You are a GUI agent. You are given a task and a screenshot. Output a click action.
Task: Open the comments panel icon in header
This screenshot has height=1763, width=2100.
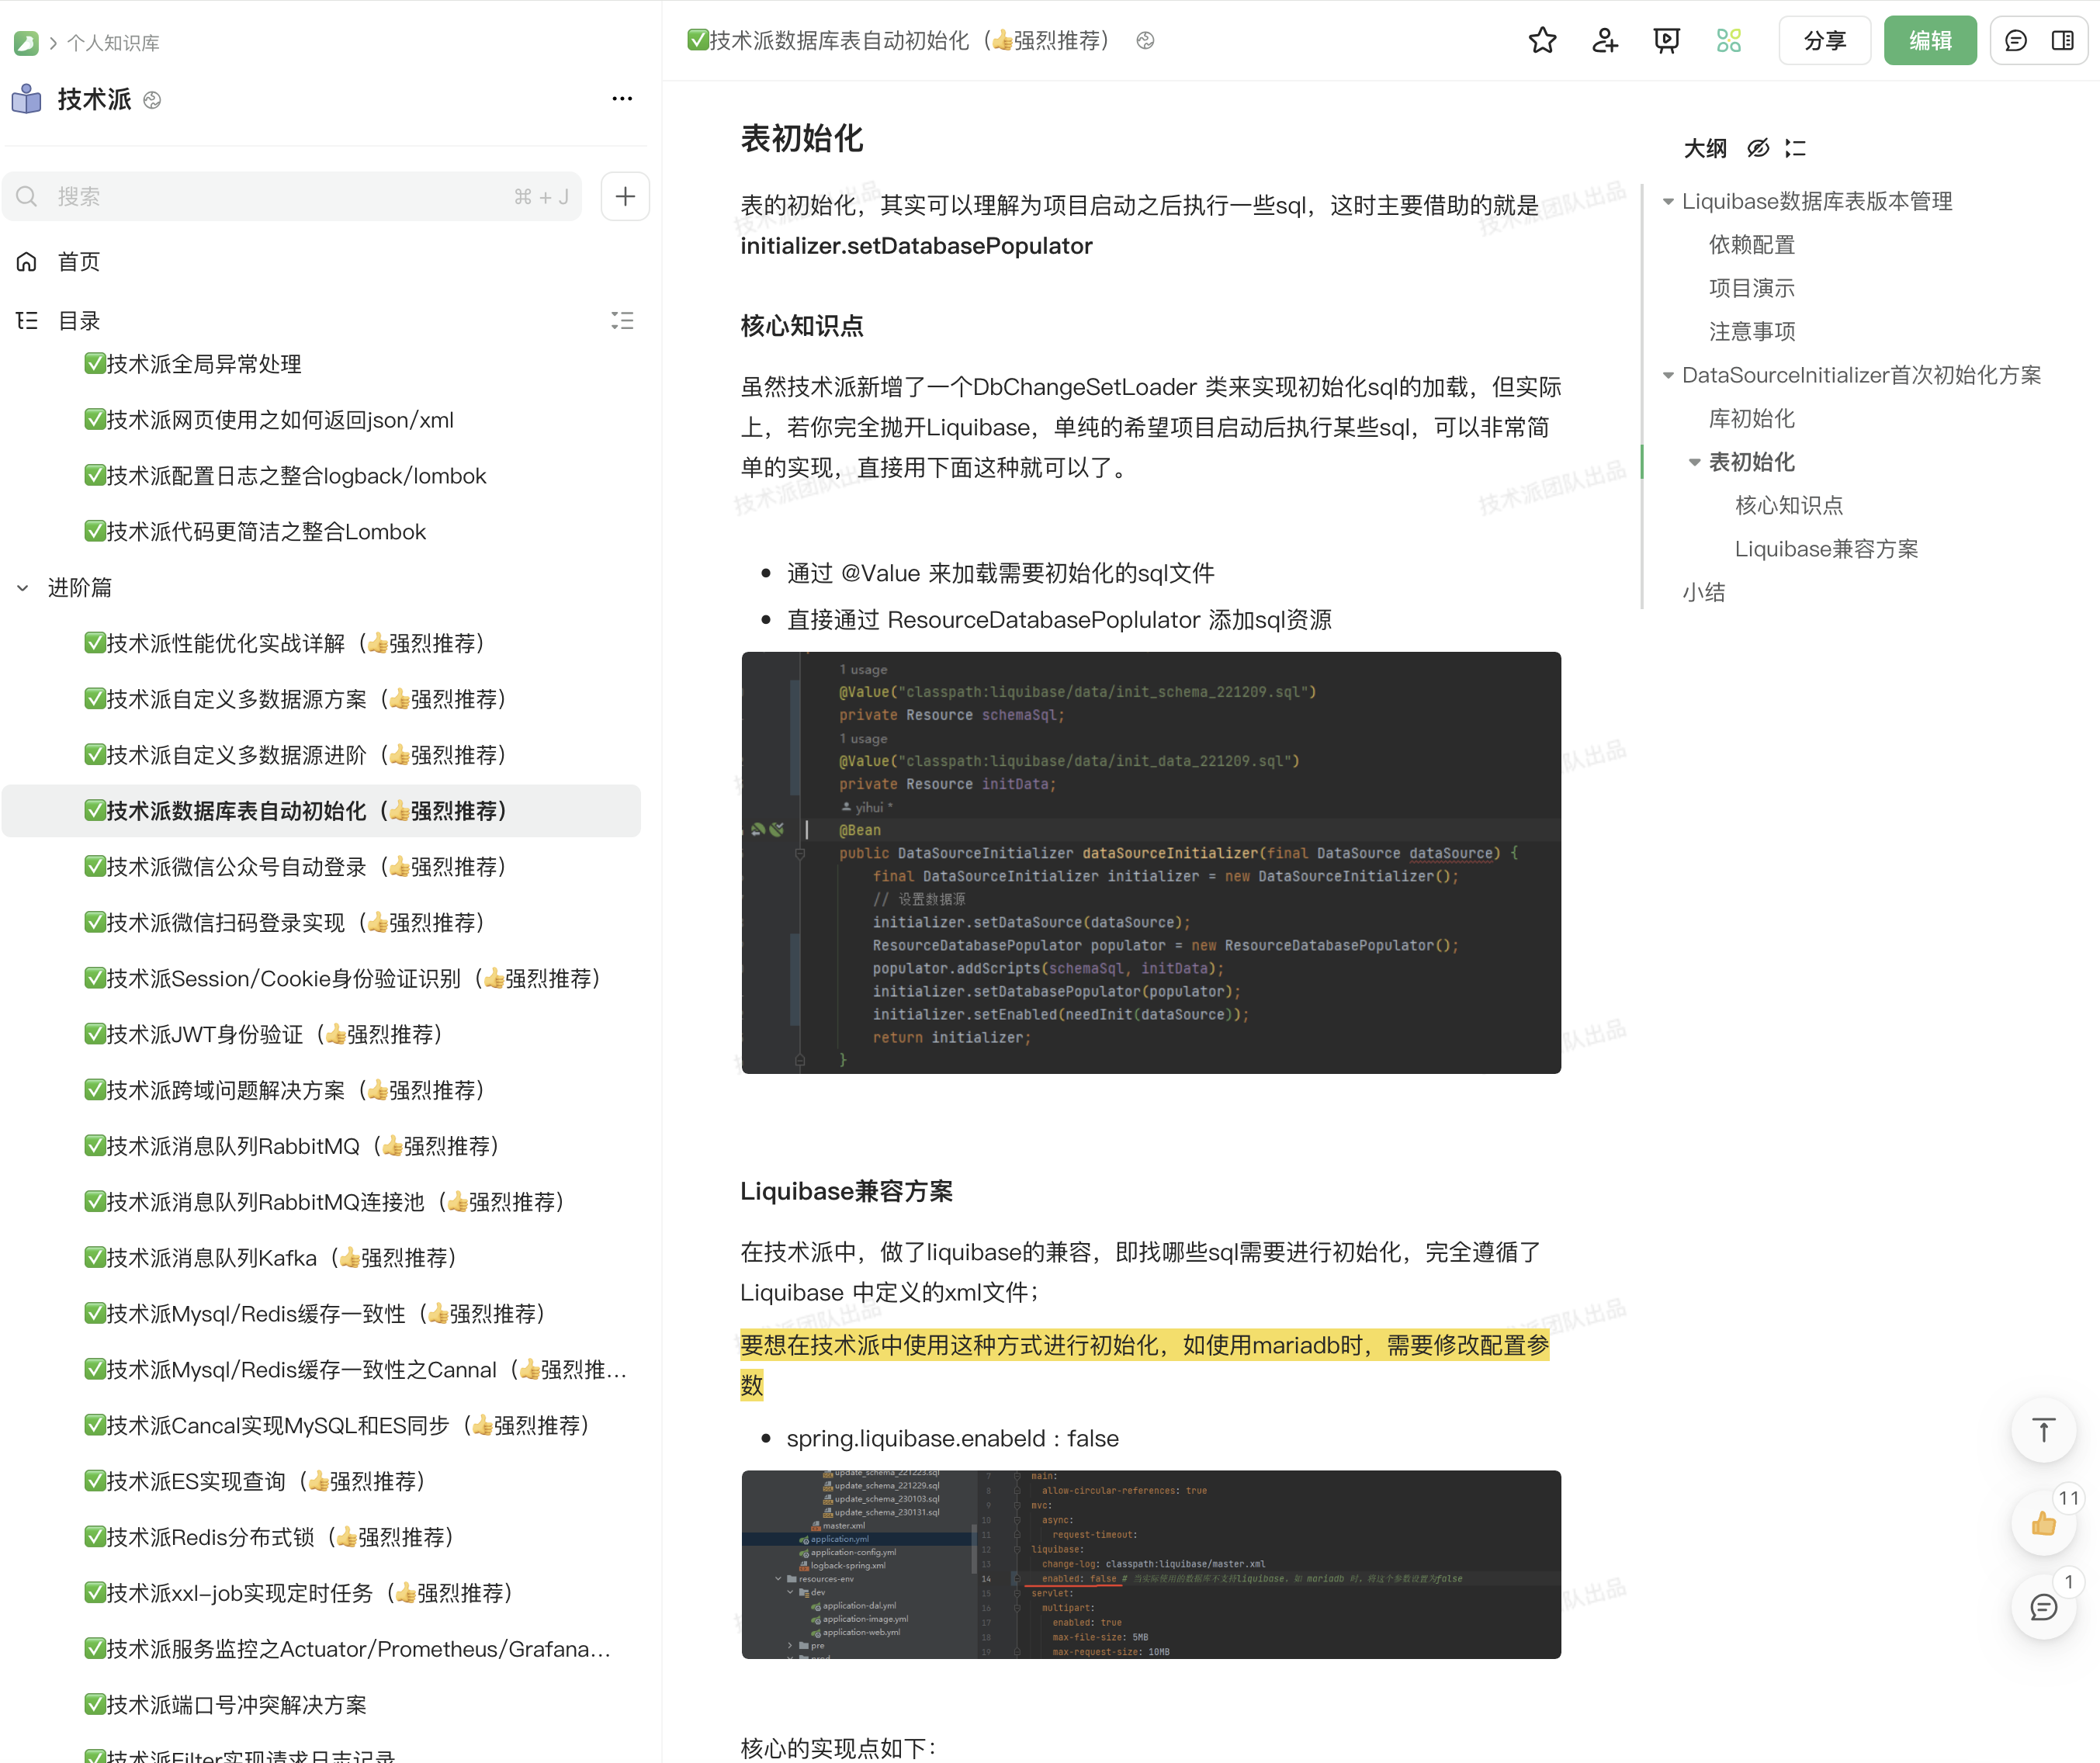pyautogui.click(x=2016, y=41)
